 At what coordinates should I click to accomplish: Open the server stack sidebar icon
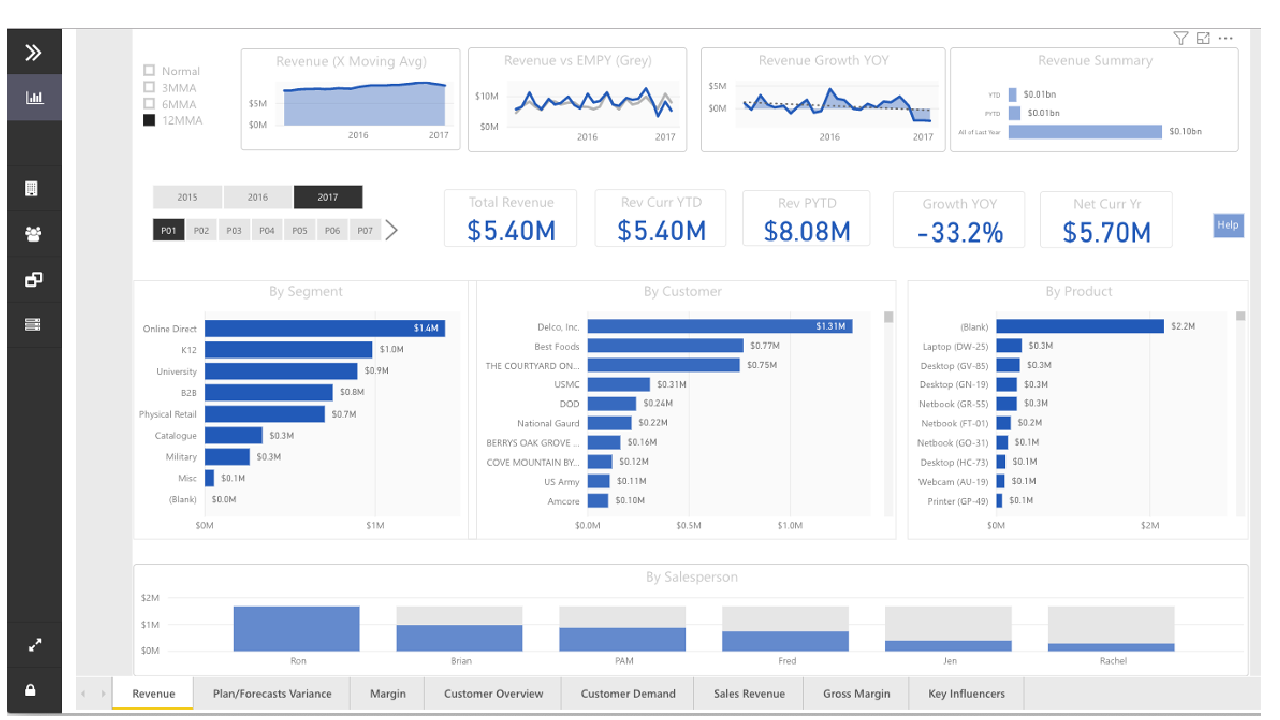point(33,324)
